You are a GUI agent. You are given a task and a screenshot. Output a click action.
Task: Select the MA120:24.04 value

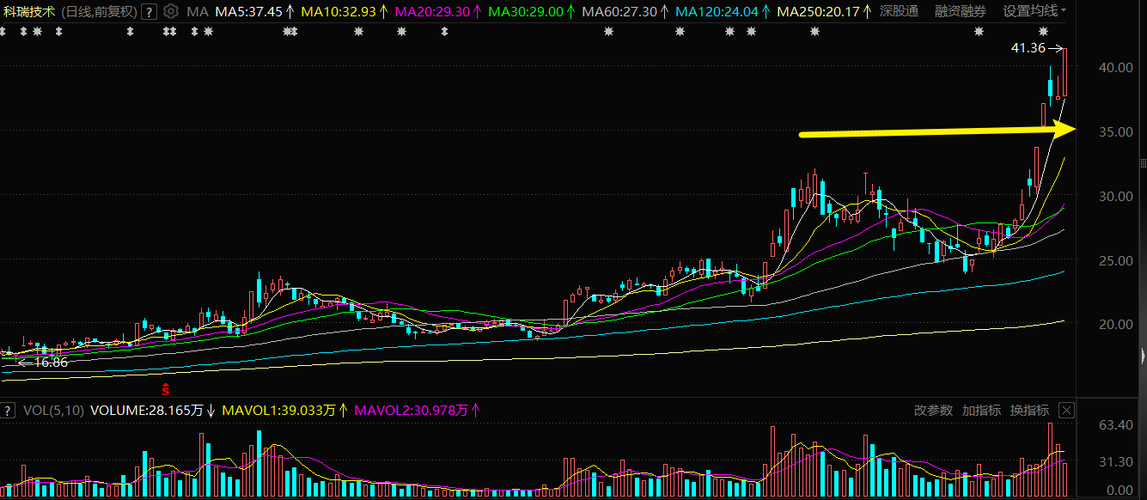tap(717, 11)
